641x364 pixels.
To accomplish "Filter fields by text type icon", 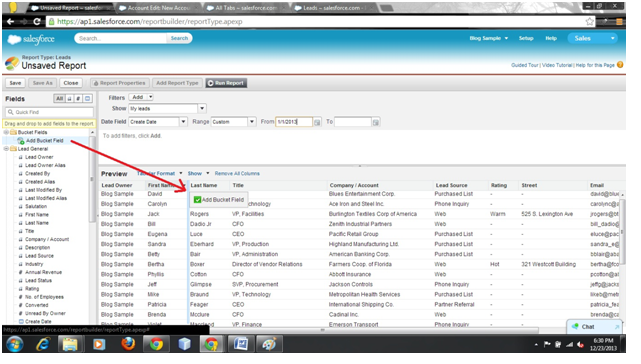I will coord(69,99).
